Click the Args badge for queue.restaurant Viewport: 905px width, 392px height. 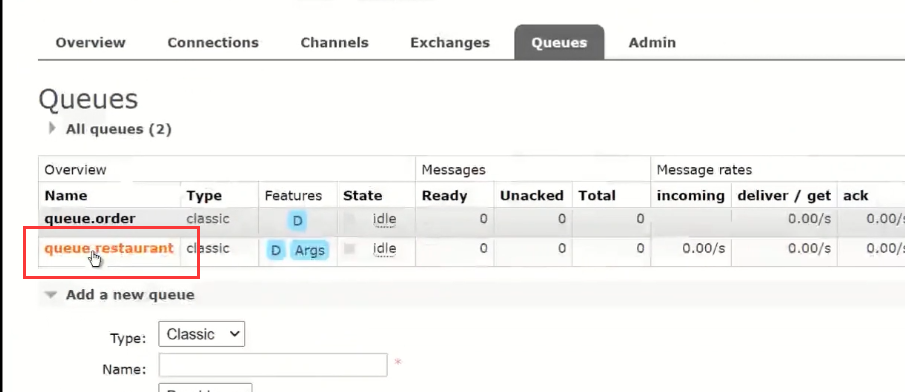309,251
